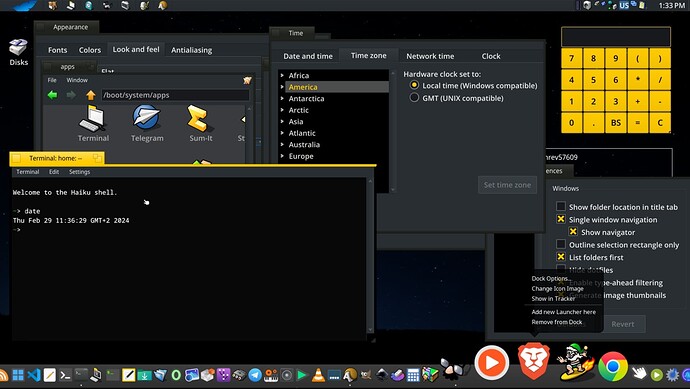The height and width of the screenshot is (389, 690).
Task: Open Antialiasing tab in Appearance
Action: (191, 50)
